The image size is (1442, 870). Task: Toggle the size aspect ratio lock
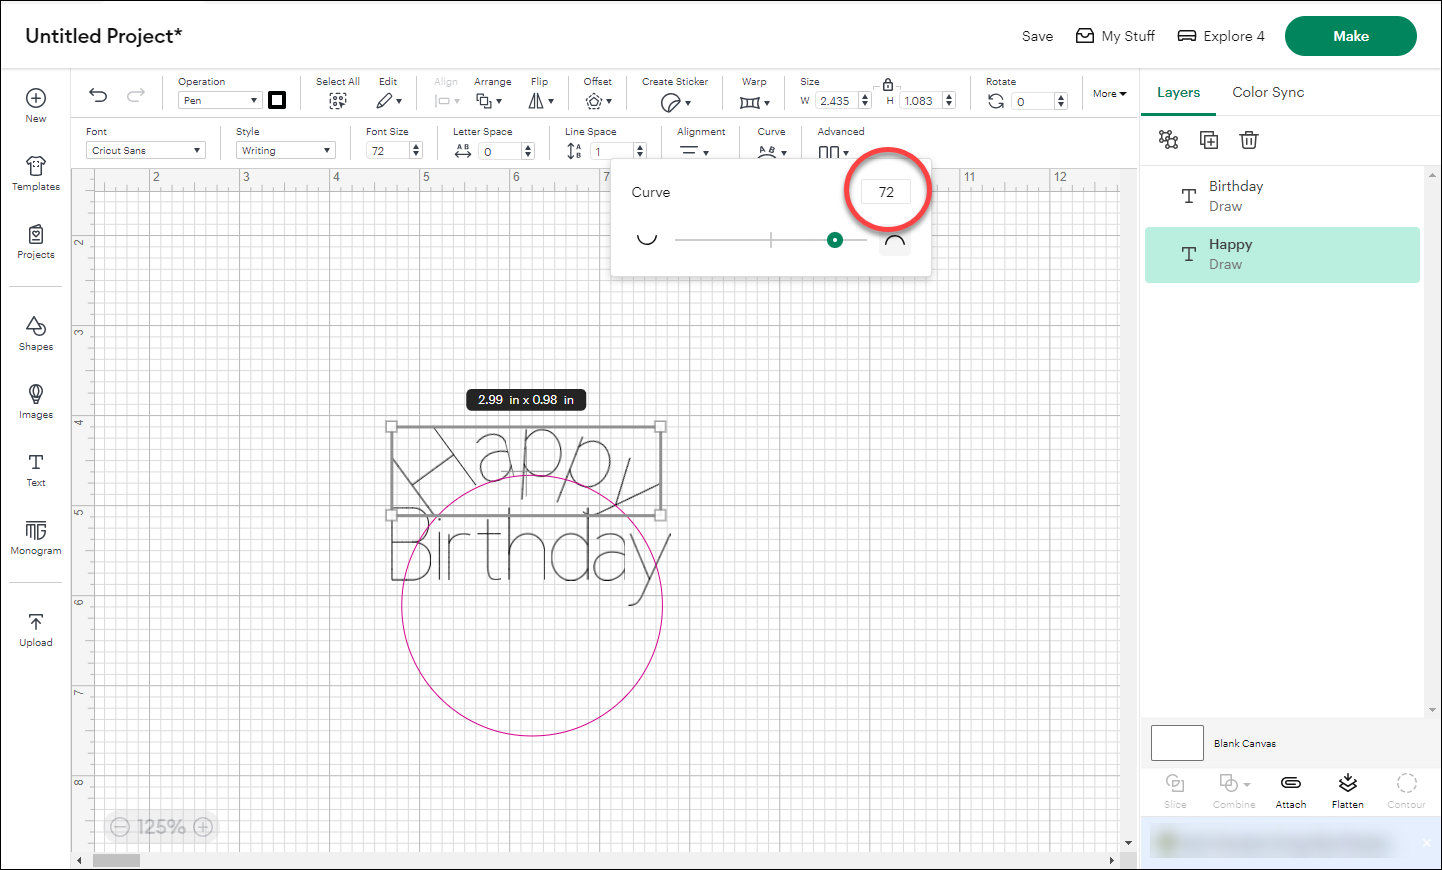(888, 86)
